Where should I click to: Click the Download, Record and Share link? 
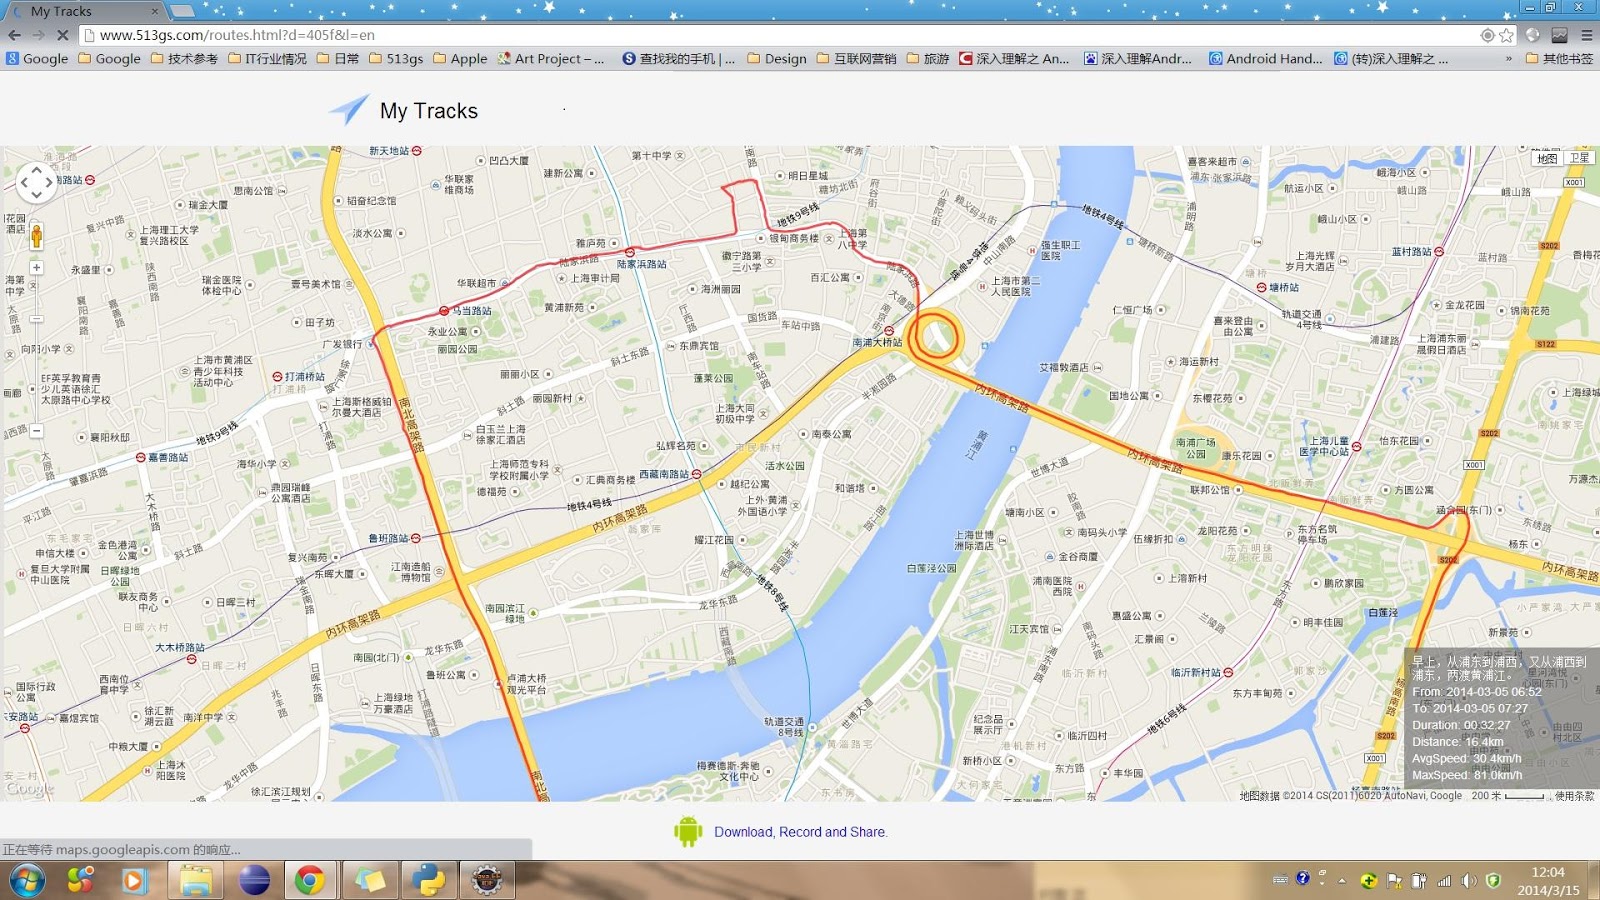(x=800, y=831)
